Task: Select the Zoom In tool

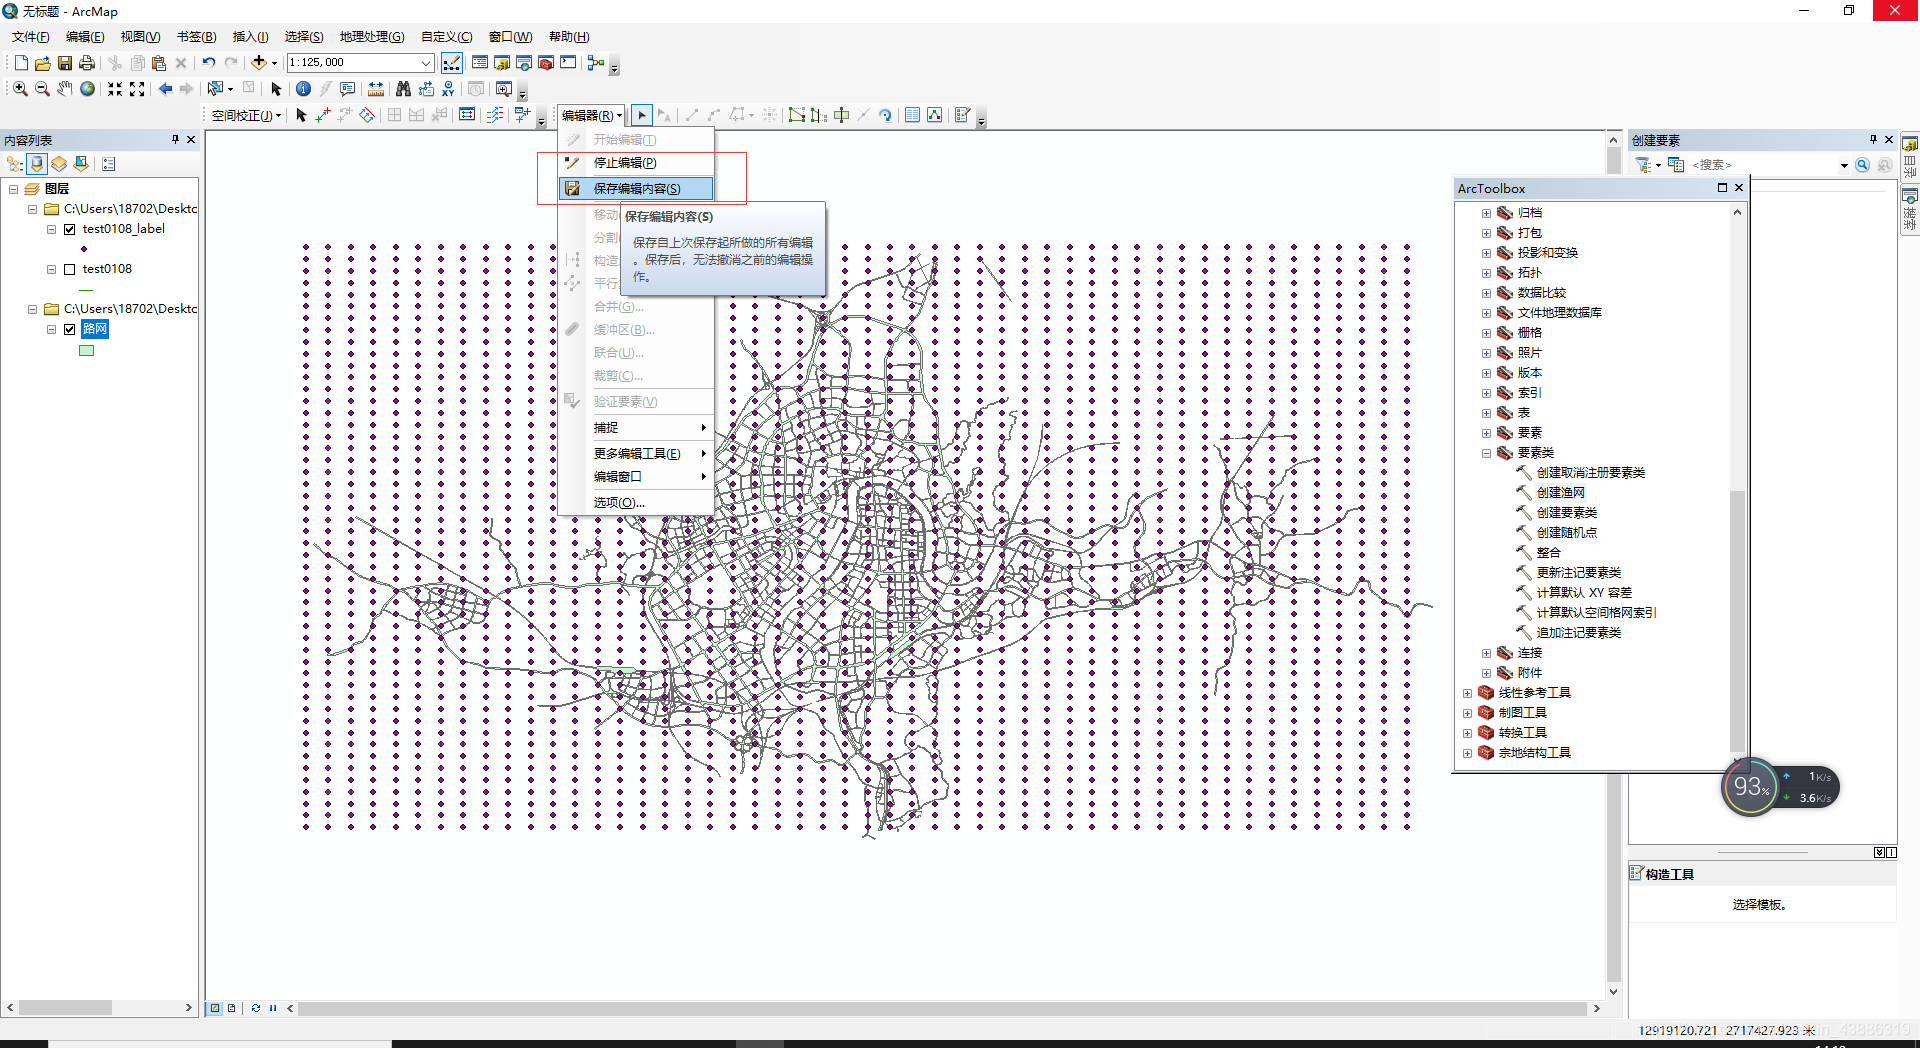Action: [20, 89]
